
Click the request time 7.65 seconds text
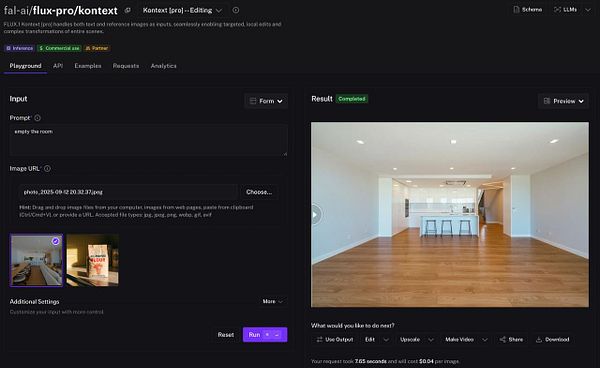coord(370,361)
